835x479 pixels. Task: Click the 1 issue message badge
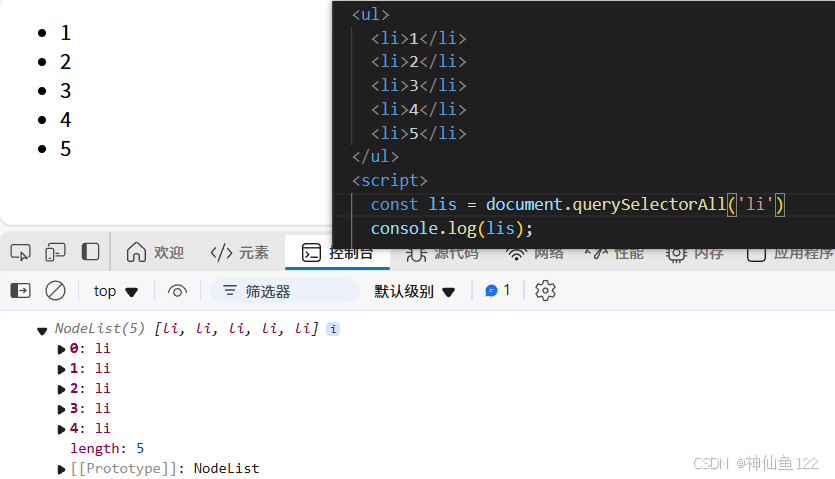pyautogui.click(x=497, y=290)
